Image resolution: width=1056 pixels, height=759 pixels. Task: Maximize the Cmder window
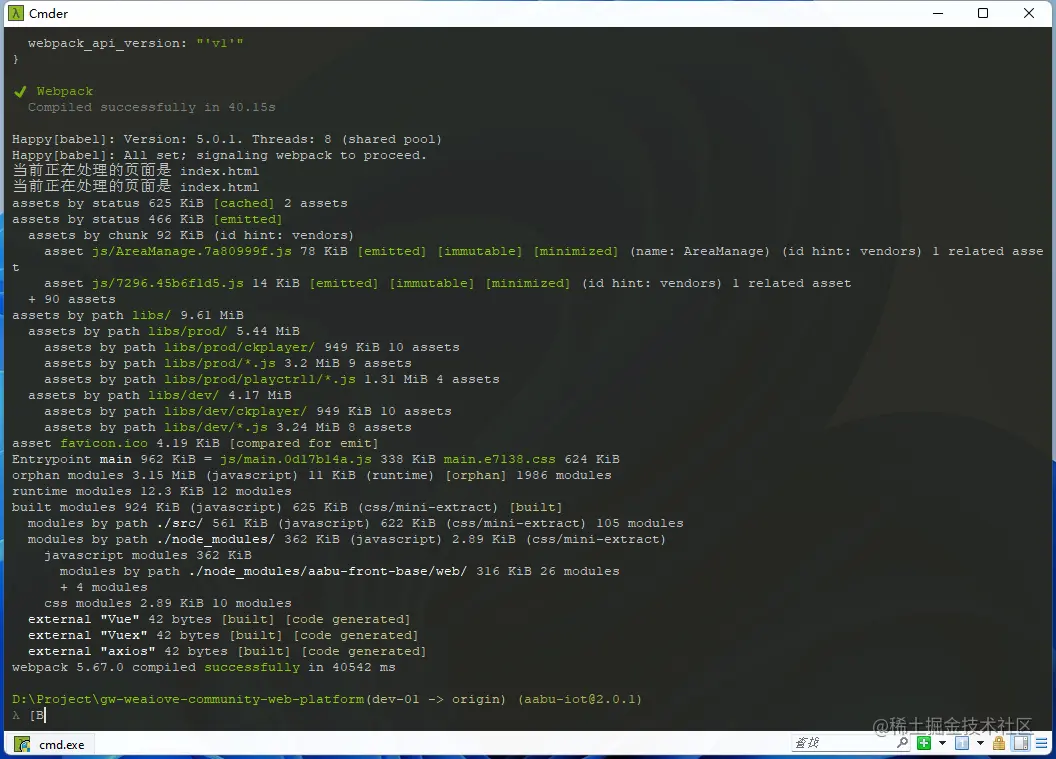tap(983, 13)
